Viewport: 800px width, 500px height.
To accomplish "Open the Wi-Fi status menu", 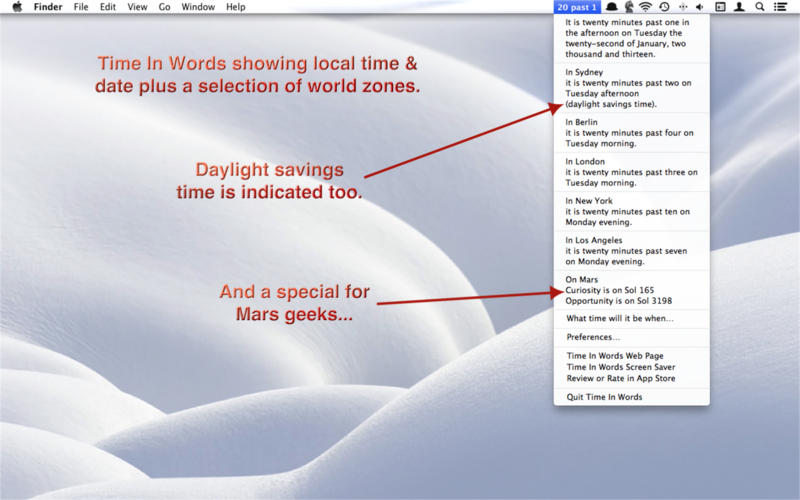I will click(x=645, y=7).
